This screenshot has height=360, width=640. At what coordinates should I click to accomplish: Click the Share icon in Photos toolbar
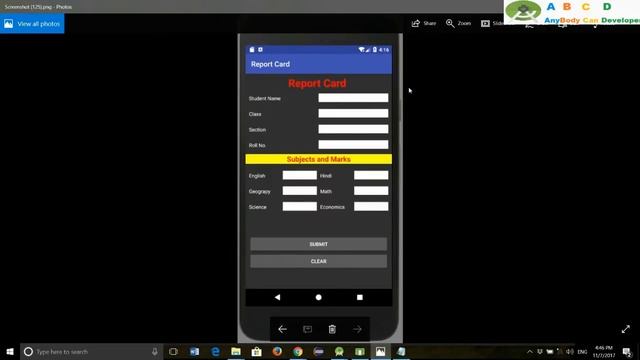click(416, 23)
